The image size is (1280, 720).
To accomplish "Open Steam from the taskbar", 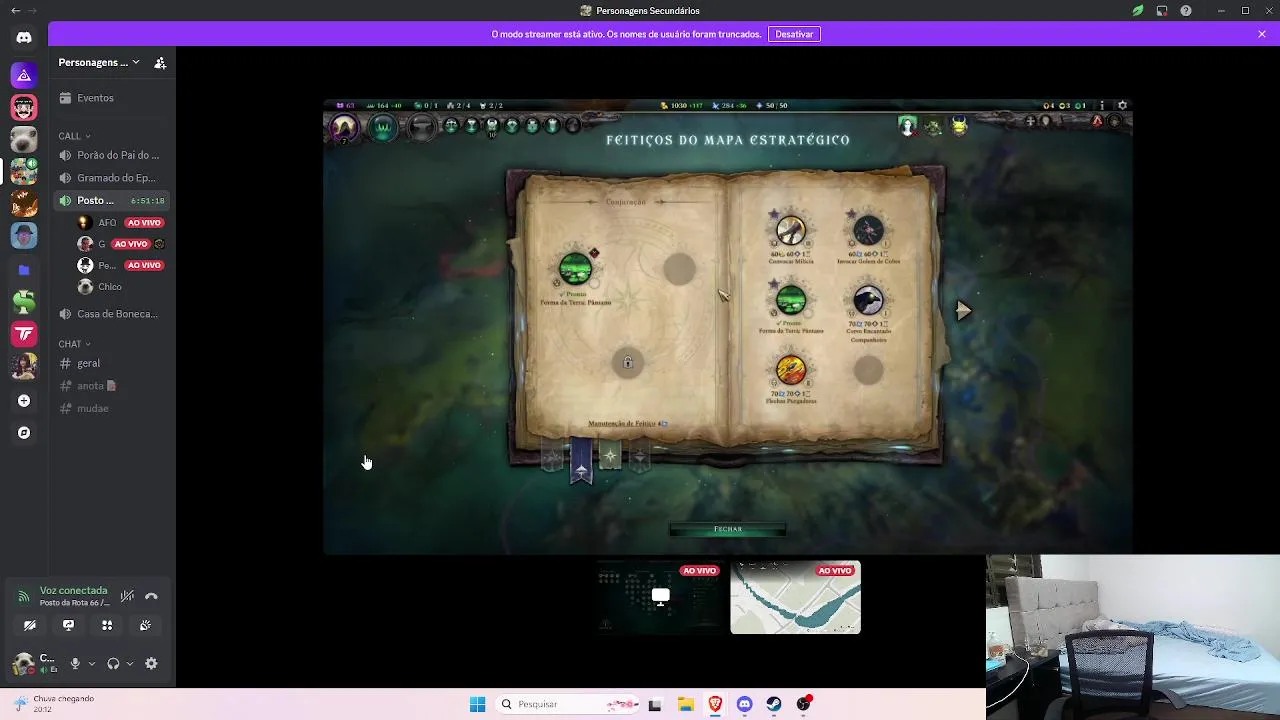I will 774,704.
